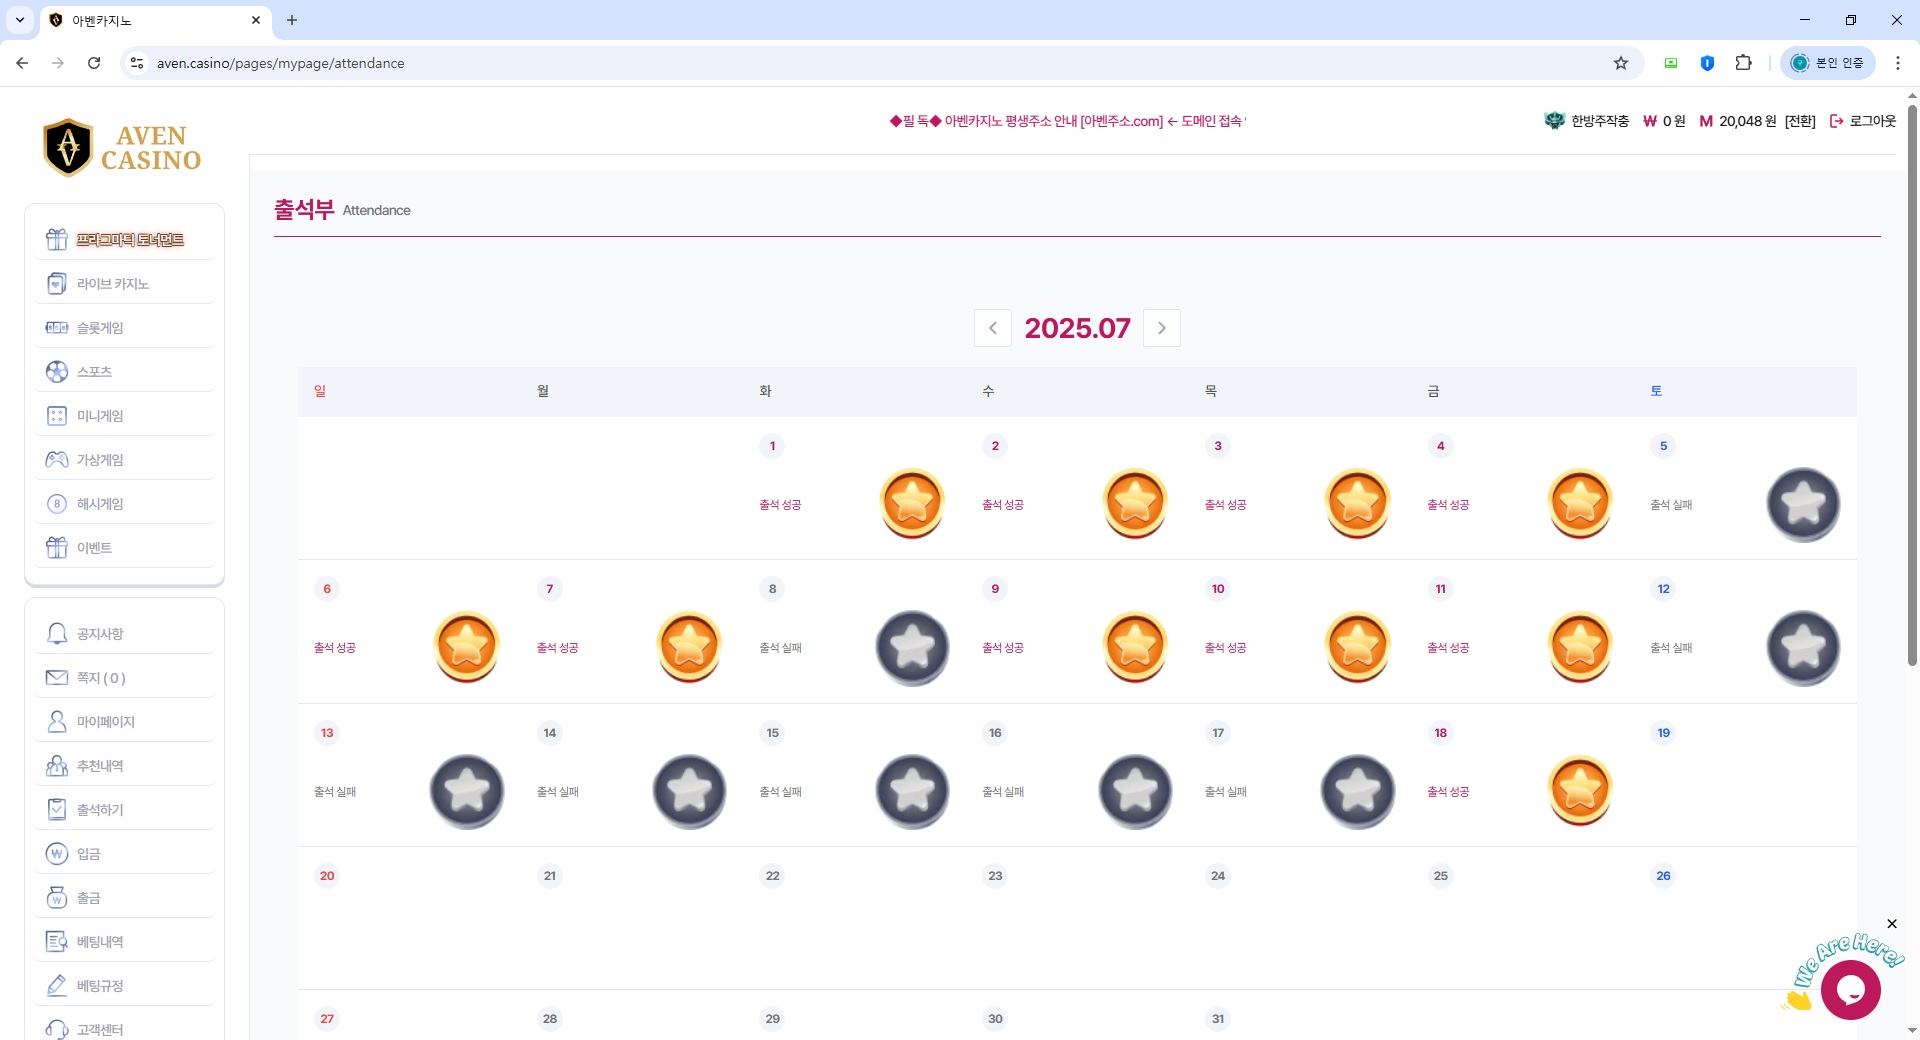This screenshot has height=1040, width=1920.
Task: Reload the page with the refresh icon
Action: coord(94,63)
